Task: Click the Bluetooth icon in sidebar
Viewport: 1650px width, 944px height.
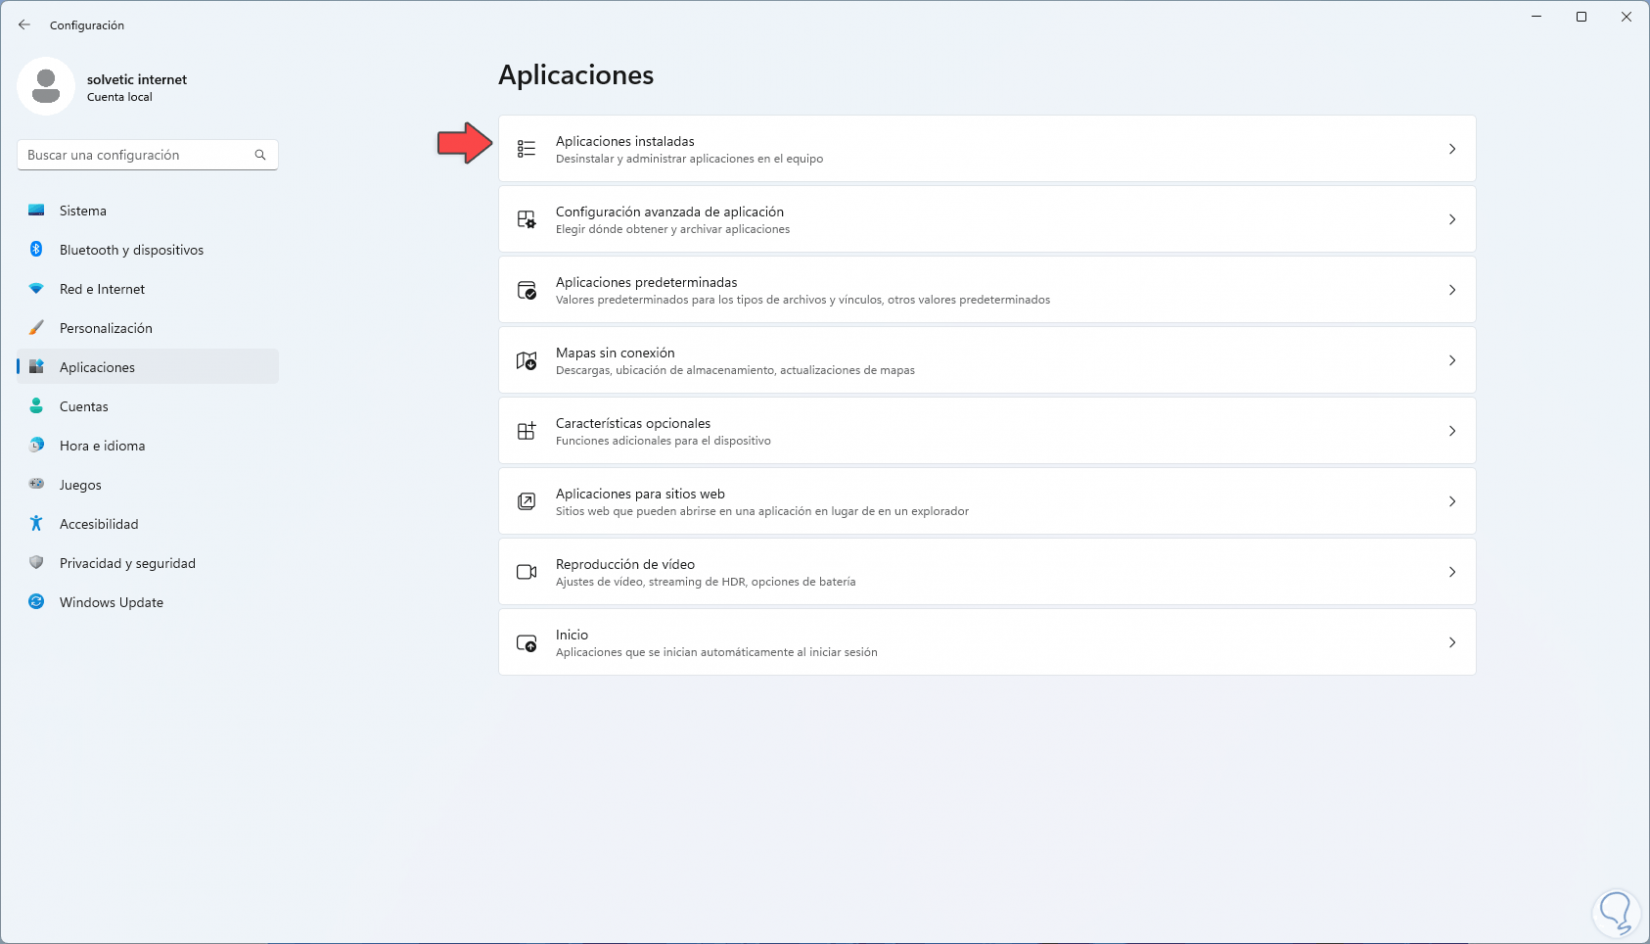Action: [36, 250]
